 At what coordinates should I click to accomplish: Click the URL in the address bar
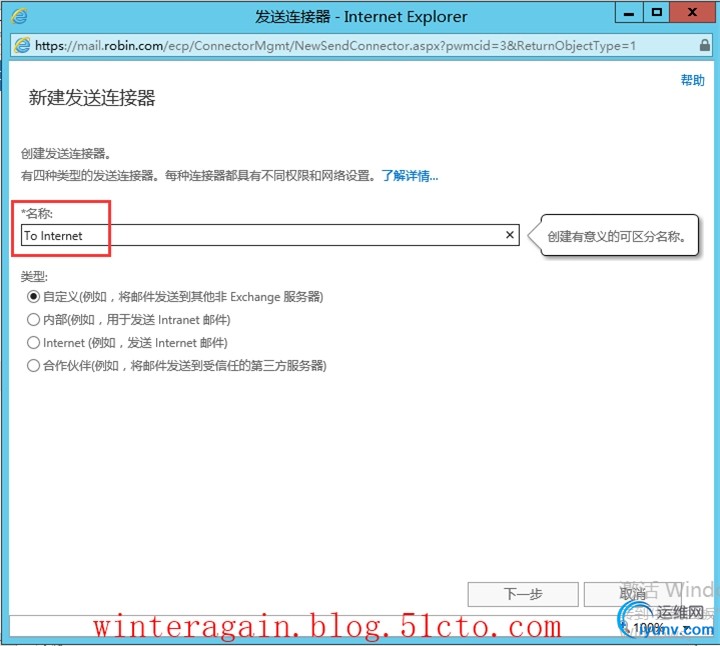pyautogui.click(x=335, y=45)
